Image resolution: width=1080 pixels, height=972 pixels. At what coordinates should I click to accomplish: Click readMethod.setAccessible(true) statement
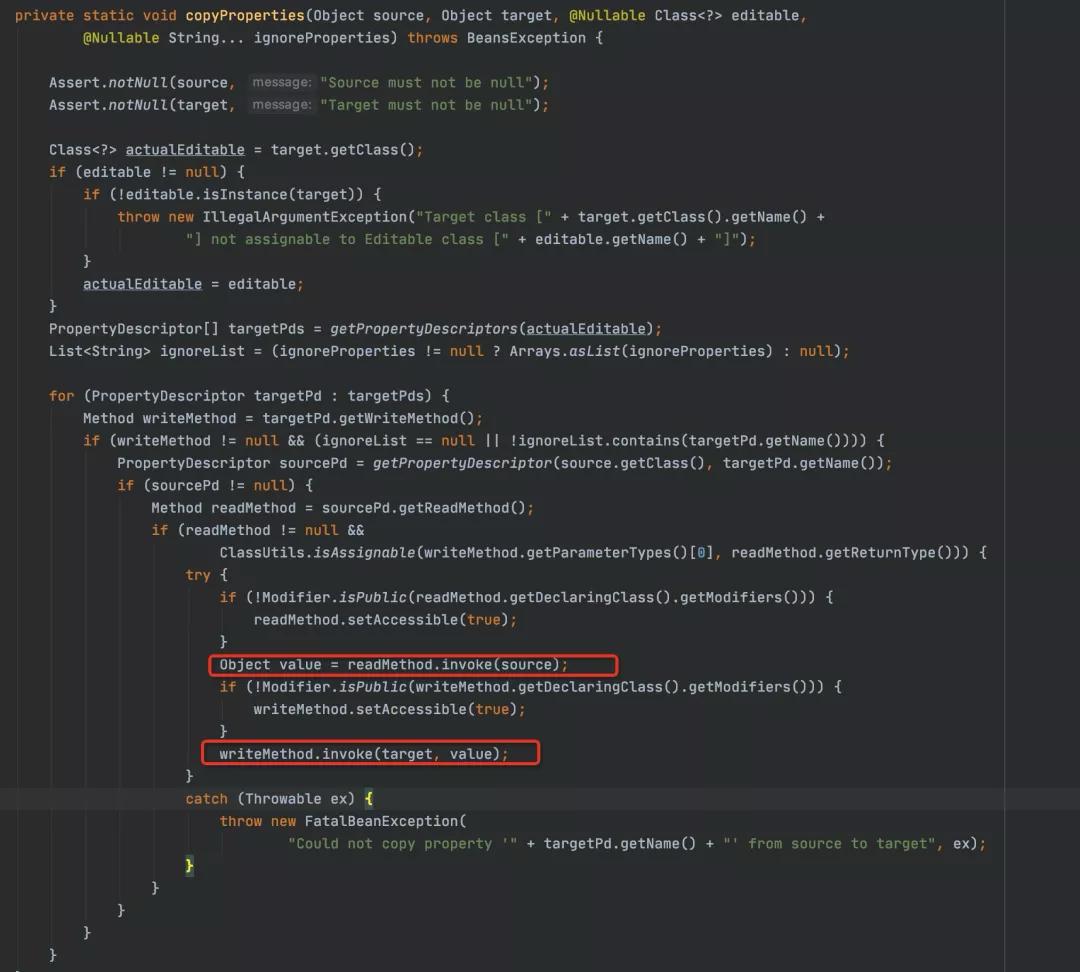(385, 620)
